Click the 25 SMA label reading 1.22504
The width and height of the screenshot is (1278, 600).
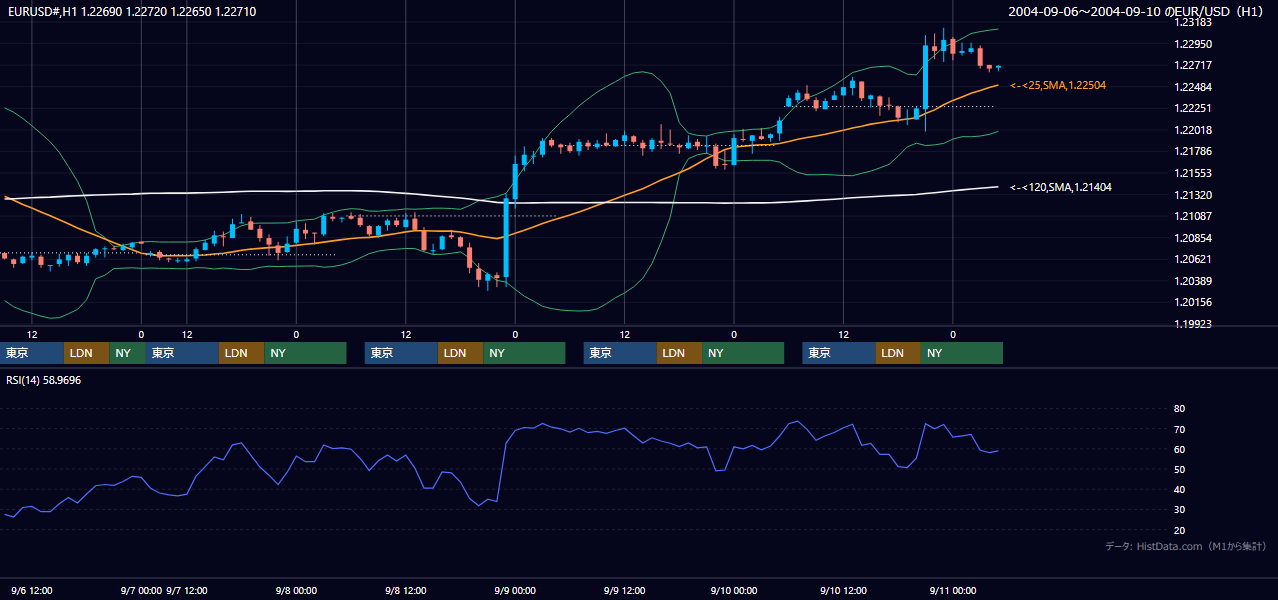click(x=1058, y=86)
